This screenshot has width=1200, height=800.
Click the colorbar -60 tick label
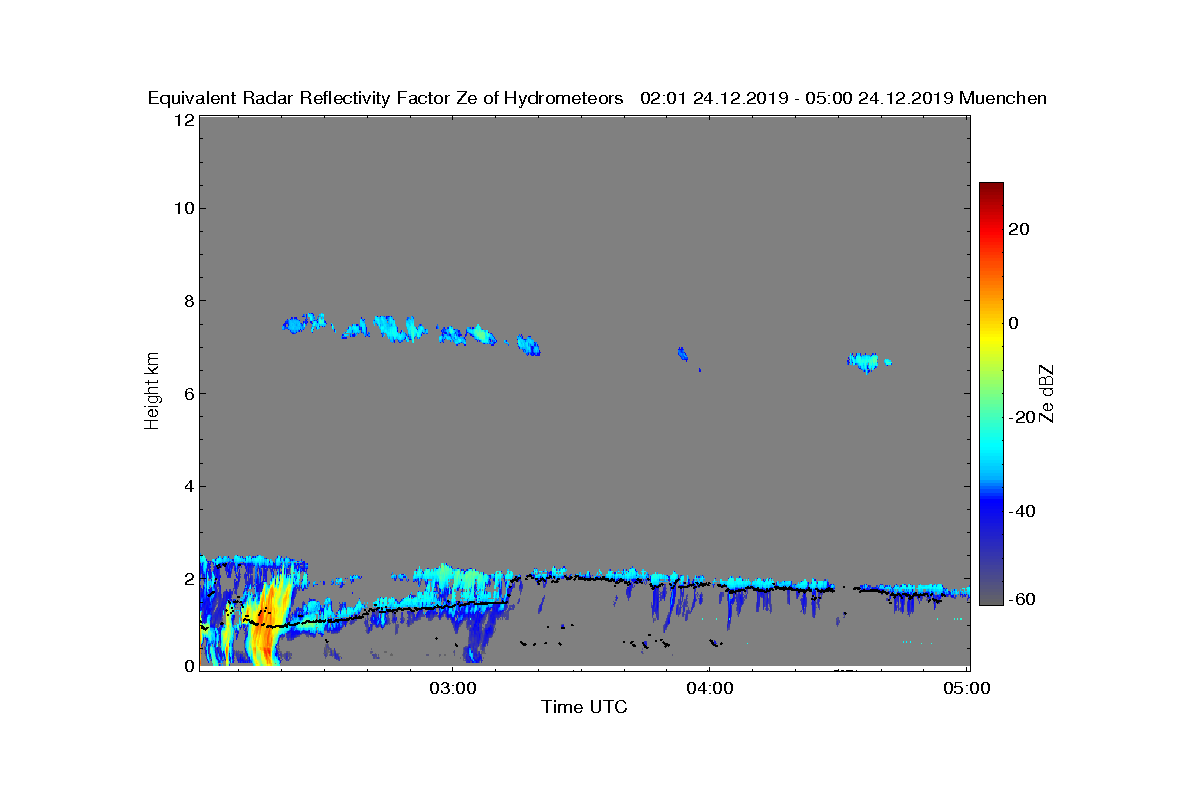pyautogui.click(x=1022, y=599)
